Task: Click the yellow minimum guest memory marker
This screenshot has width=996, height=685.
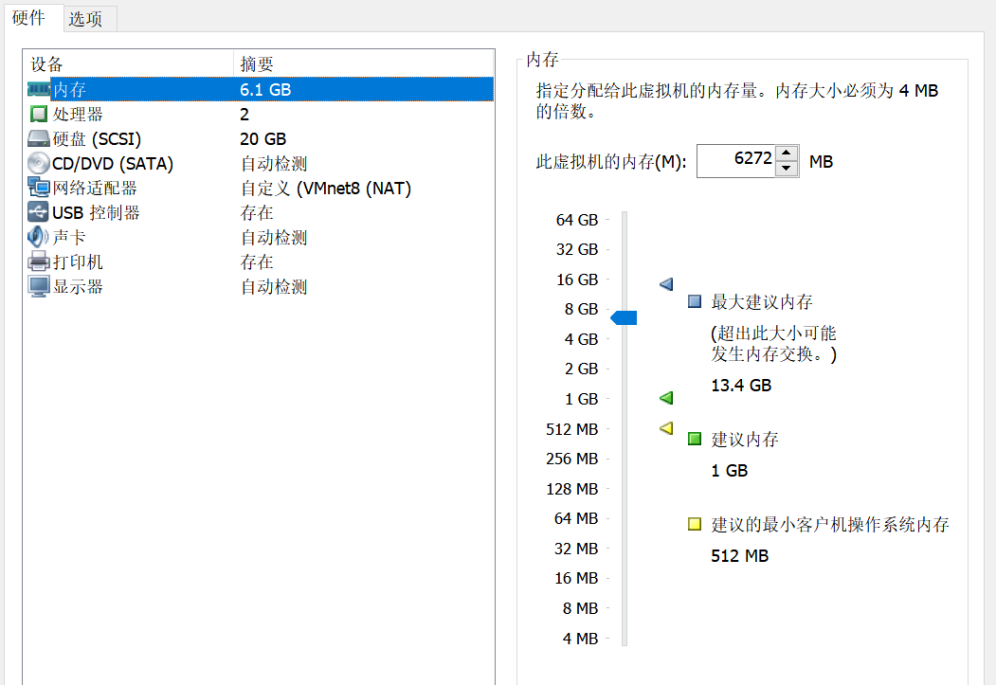Action: [x=666, y=428]
